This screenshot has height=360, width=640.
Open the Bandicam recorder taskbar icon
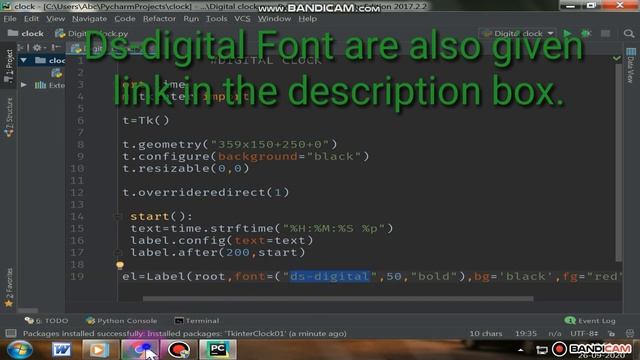[x=178, y=350]
